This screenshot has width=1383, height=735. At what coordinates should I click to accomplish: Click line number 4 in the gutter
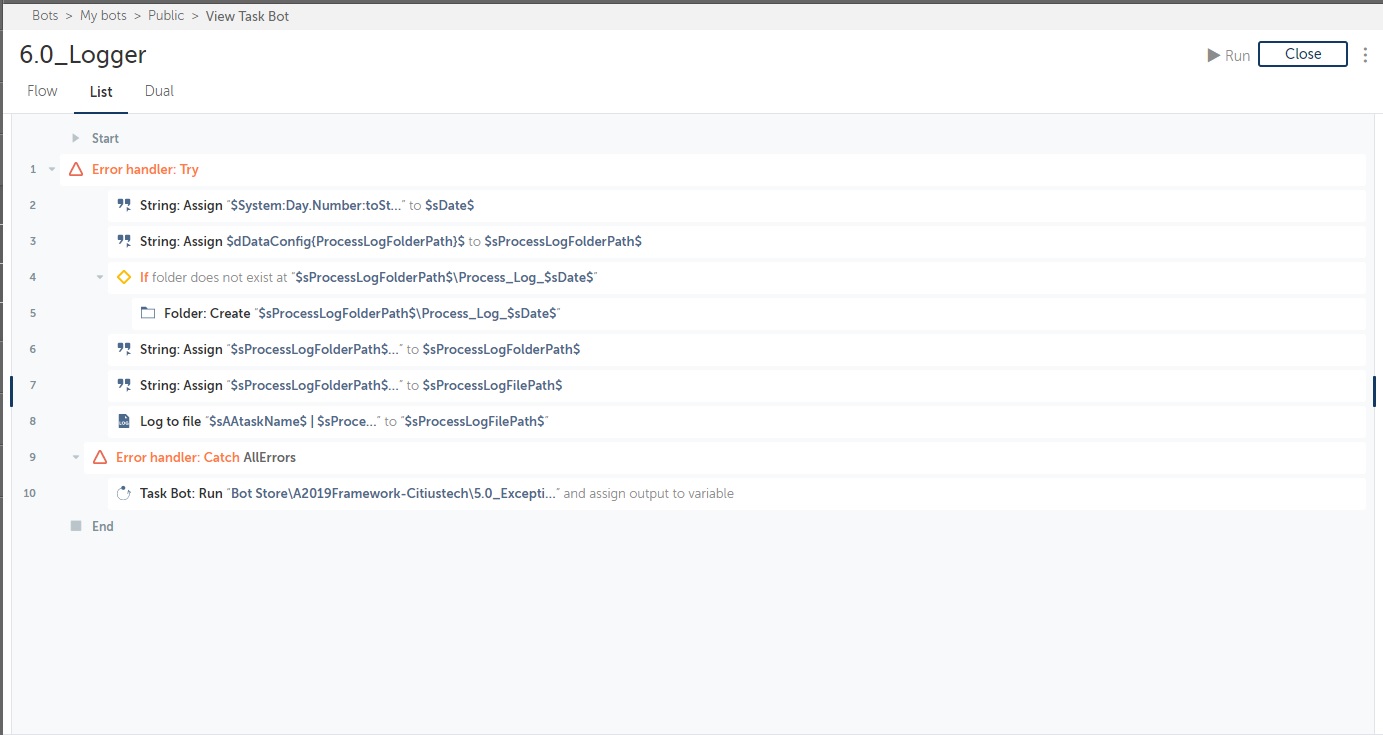33,277
